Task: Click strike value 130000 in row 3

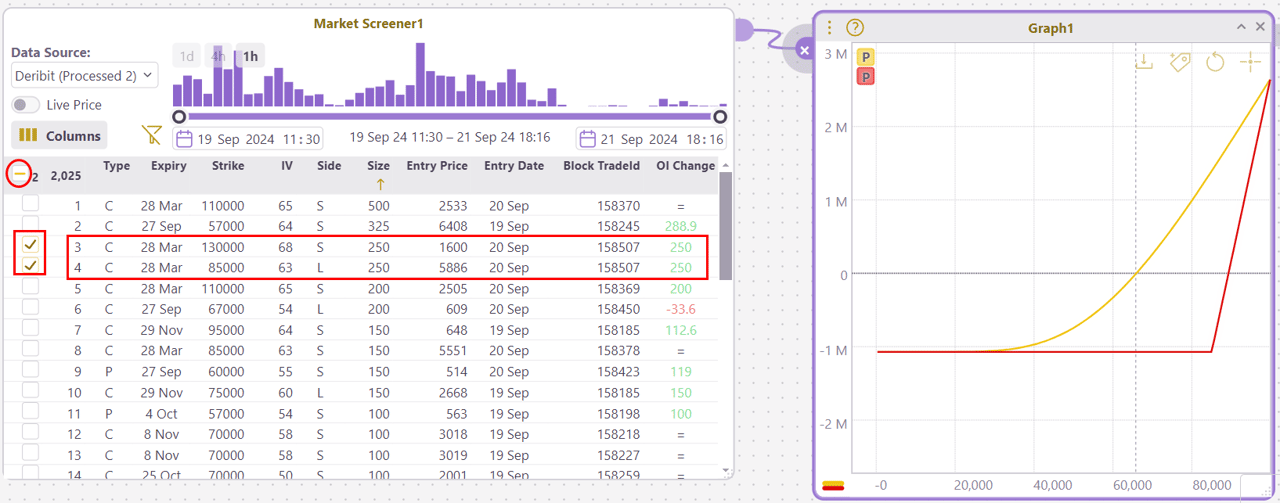Action: point(221,247)
